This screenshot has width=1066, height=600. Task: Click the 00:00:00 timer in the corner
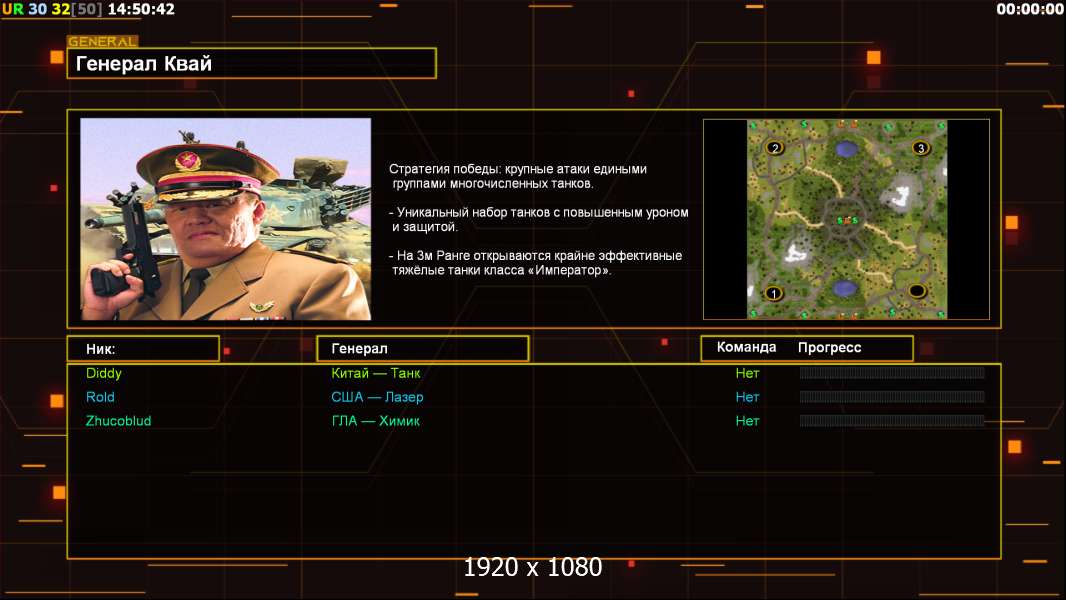pyautogui.click(x=1029, y=9)
